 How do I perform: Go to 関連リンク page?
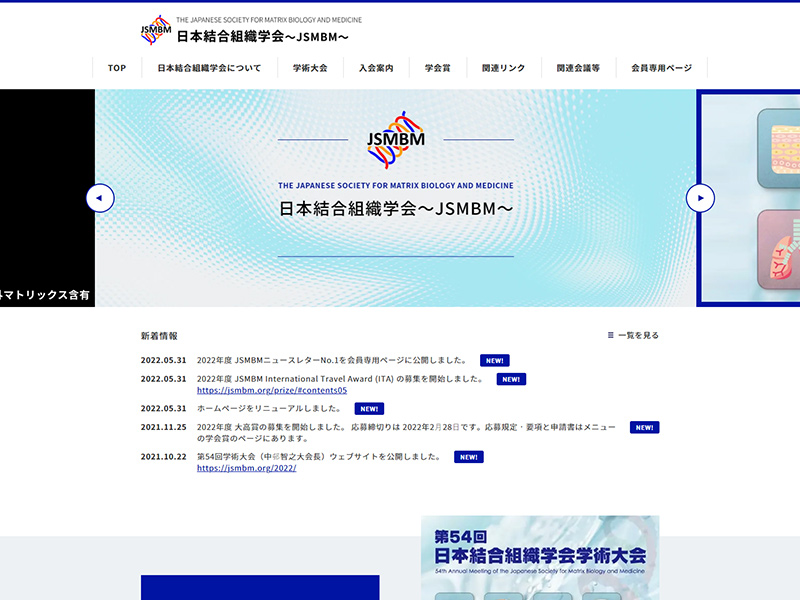503,68
